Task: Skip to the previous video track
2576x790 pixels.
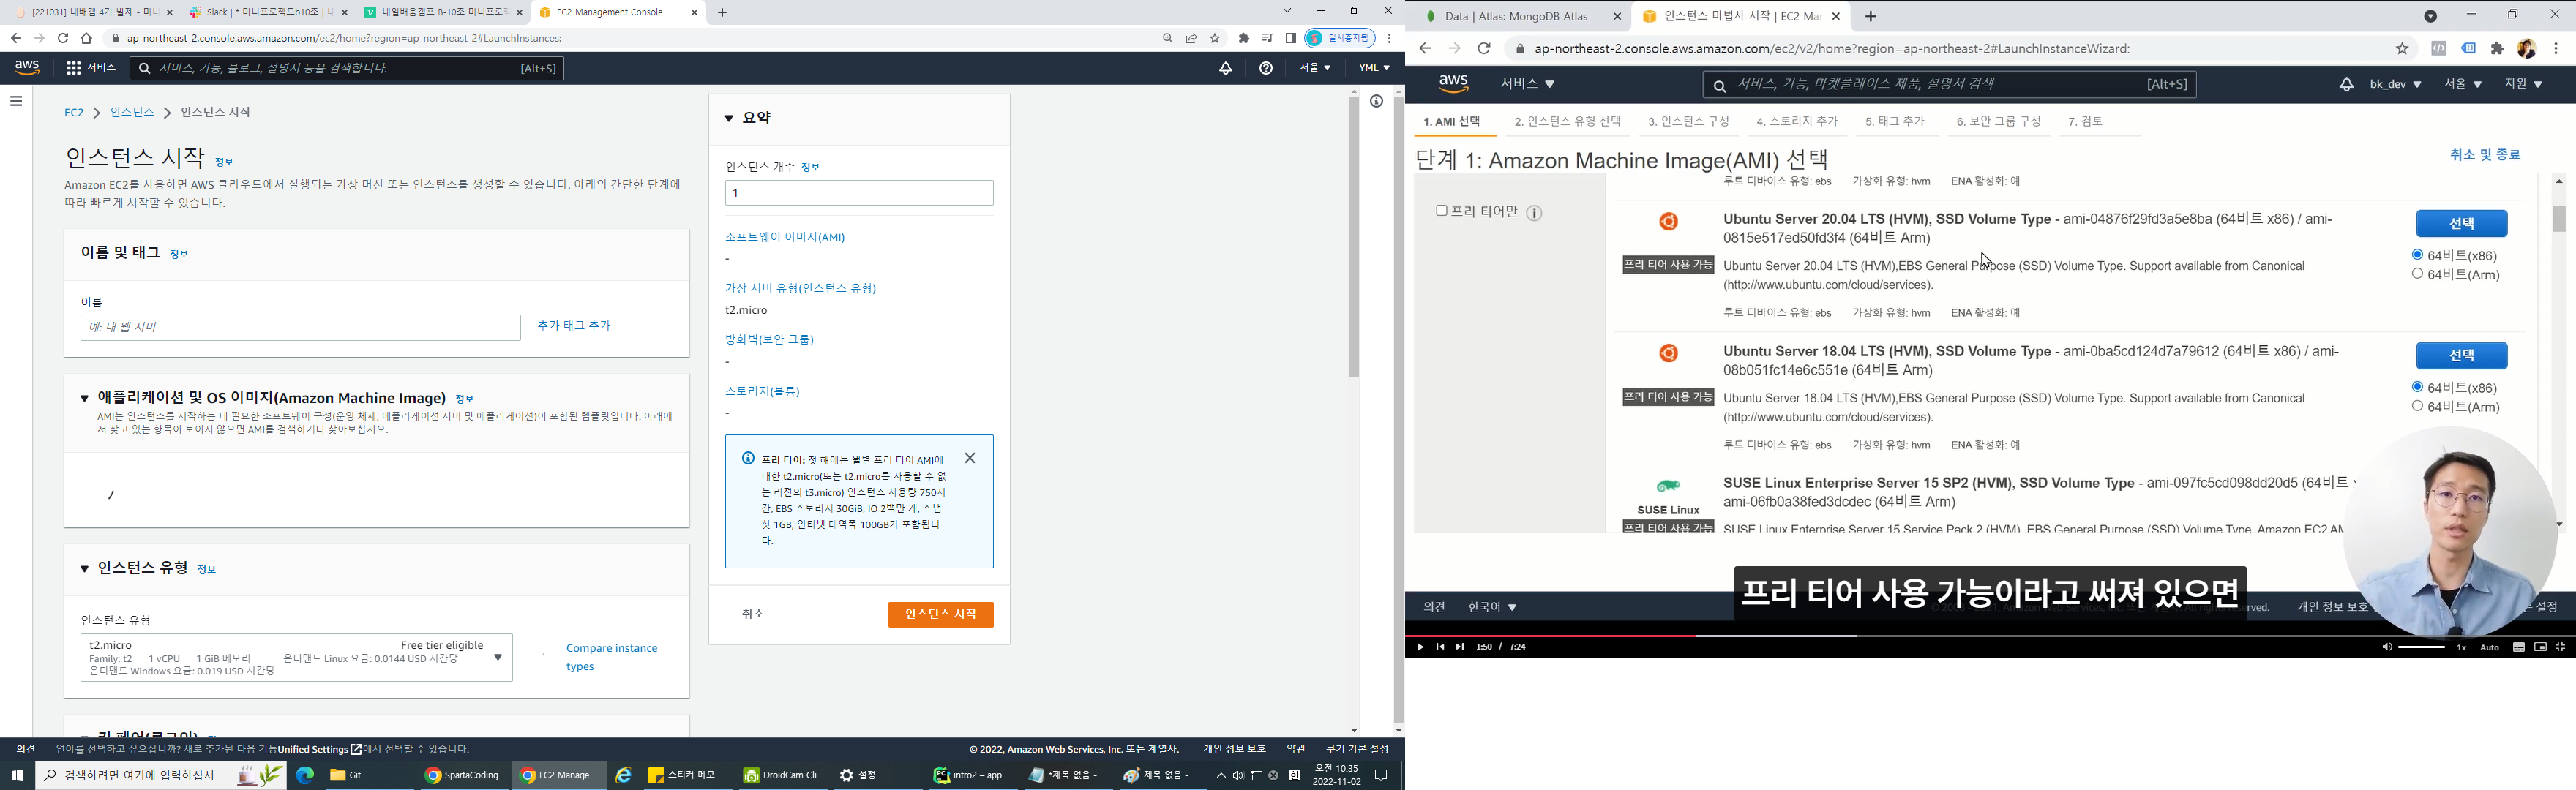Action: point(1440,647)
